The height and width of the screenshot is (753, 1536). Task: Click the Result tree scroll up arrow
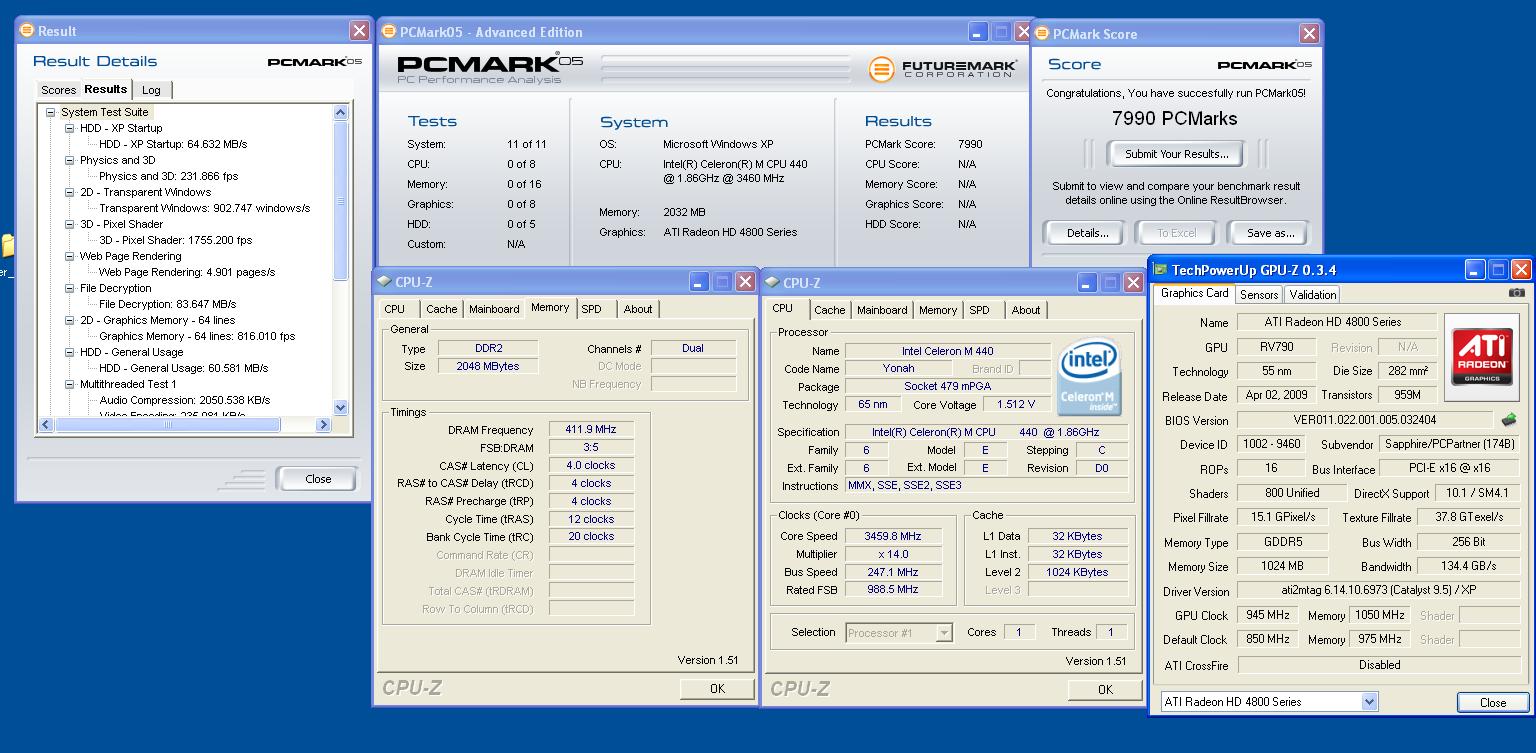(x=340, y=112)
